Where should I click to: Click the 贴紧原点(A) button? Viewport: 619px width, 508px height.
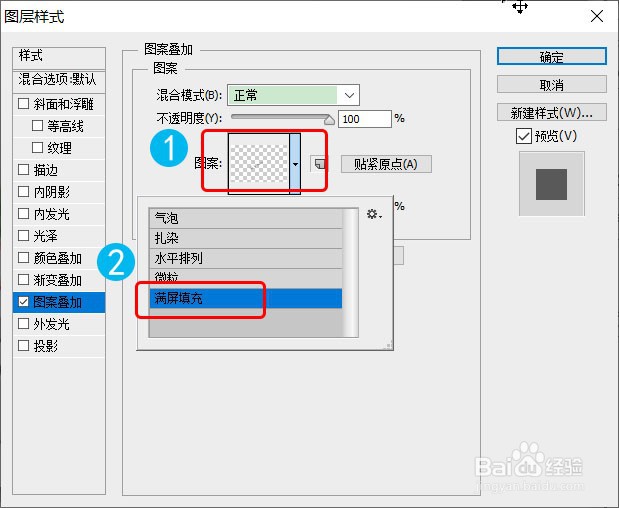386,164
